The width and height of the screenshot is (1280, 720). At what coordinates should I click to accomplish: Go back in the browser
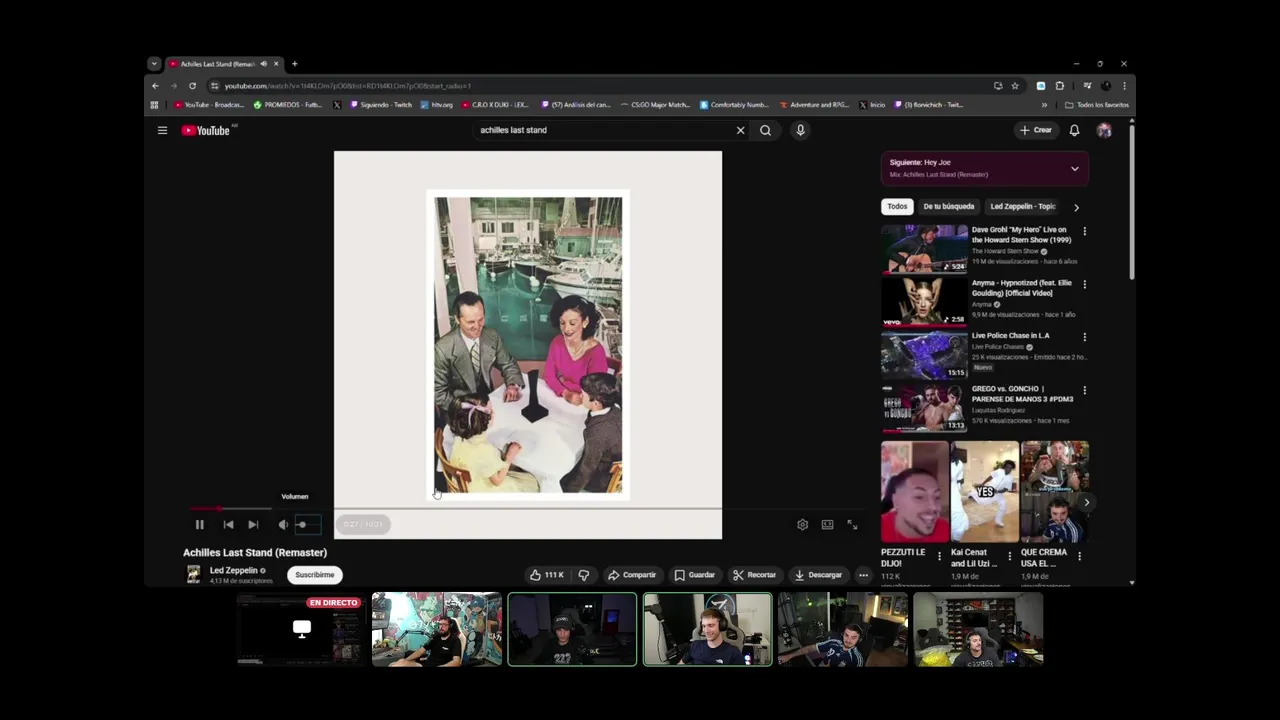[x=155, y=86]
